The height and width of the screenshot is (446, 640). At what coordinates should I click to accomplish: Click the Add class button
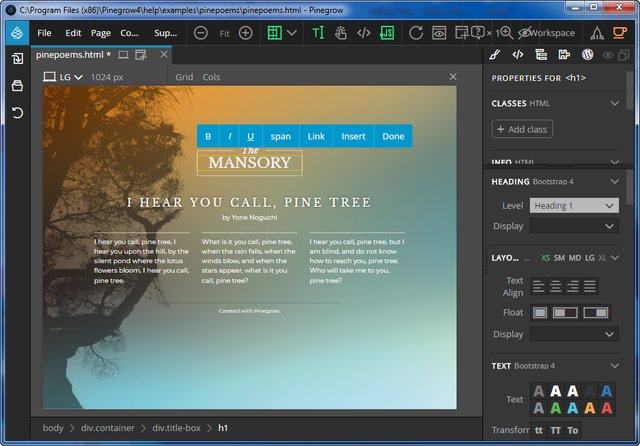[x=522, y=130]
